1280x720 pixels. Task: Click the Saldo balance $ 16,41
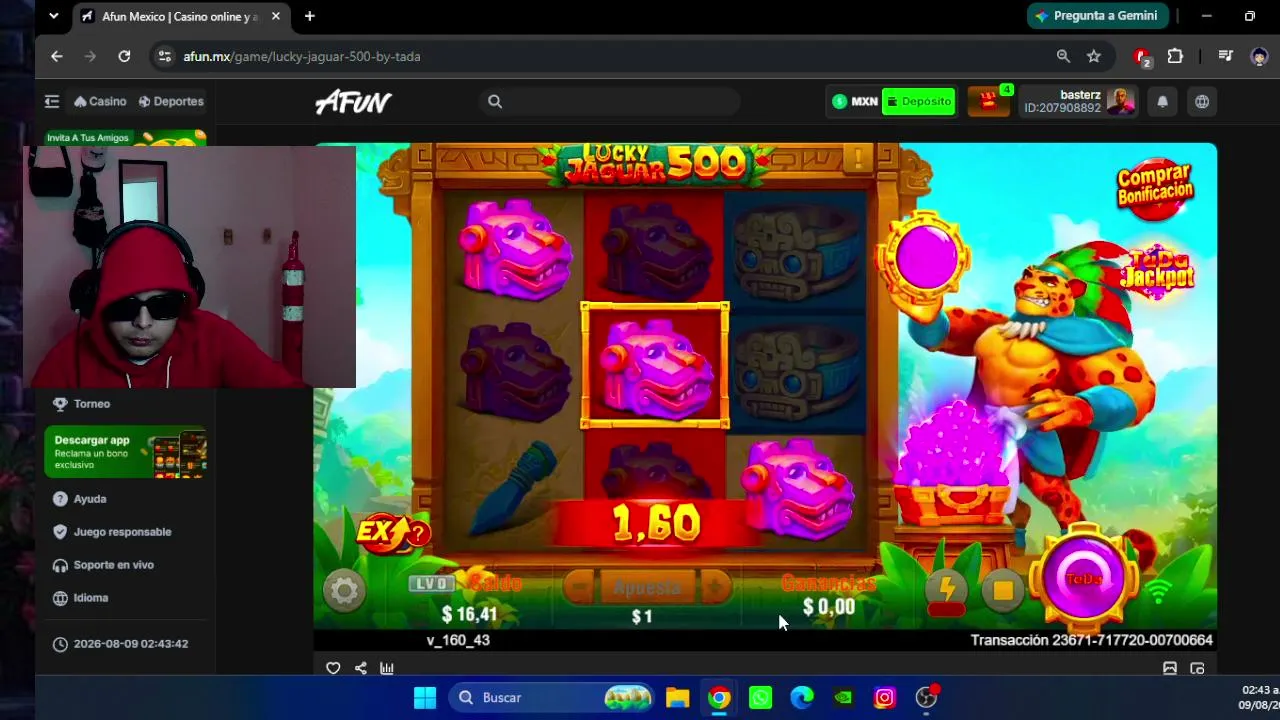[x=469, y=614]
